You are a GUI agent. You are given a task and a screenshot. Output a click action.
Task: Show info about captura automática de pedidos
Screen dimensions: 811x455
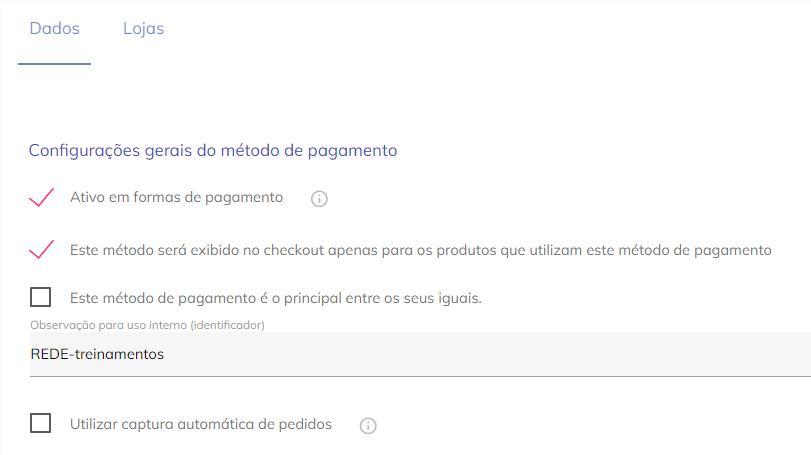point(368,426)
